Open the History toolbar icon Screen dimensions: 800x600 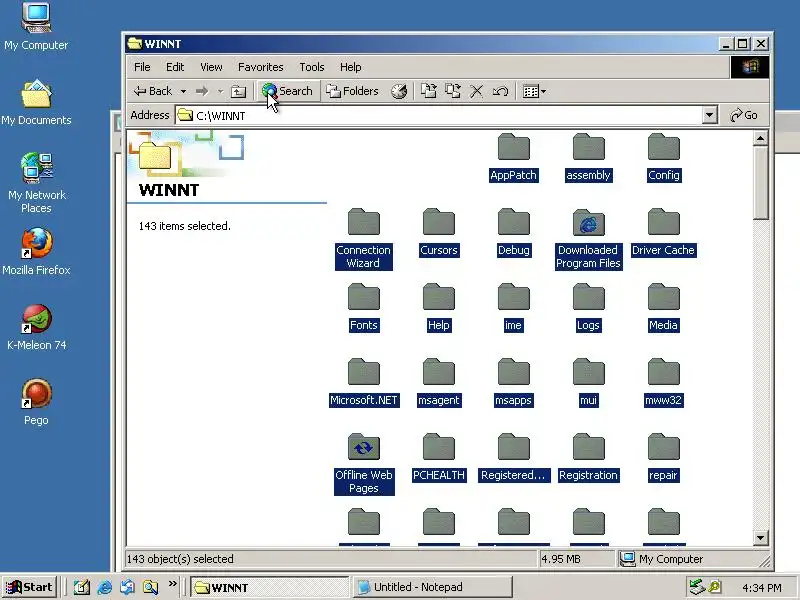point(399,91)
